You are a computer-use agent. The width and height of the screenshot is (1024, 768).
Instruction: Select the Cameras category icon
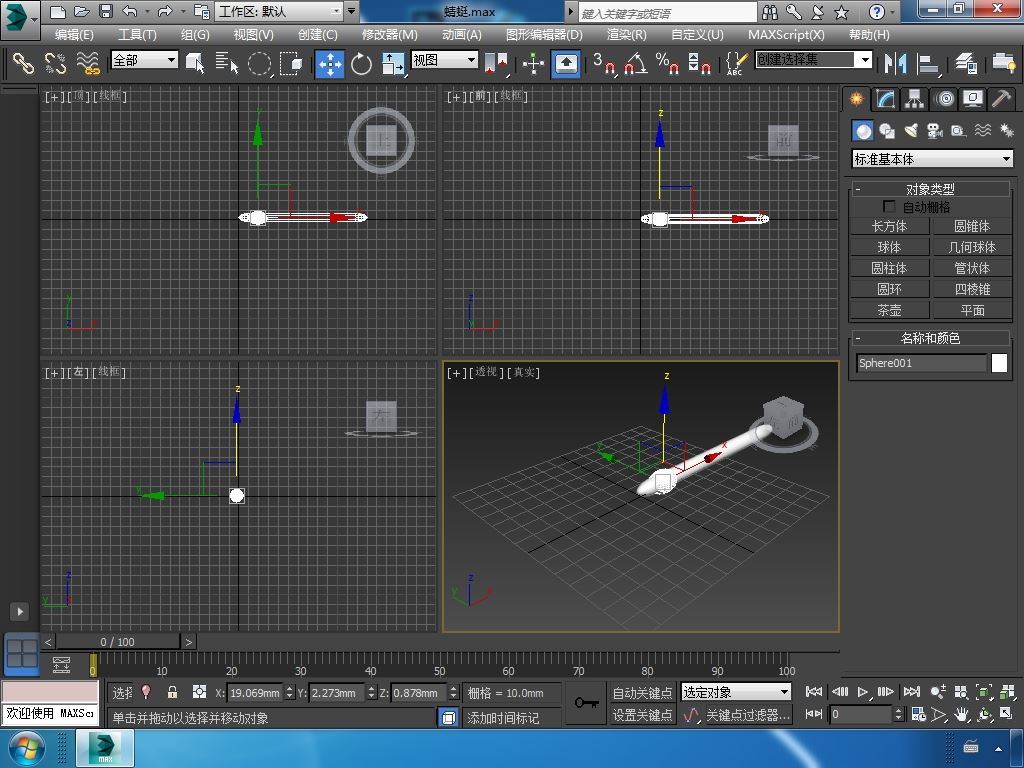[935, 131]
